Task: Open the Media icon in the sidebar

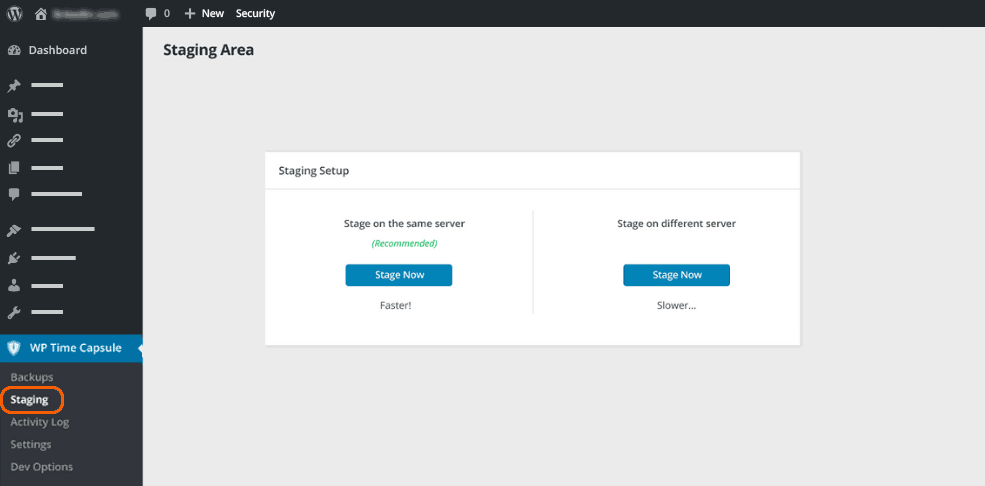Action: click(15, 115)
